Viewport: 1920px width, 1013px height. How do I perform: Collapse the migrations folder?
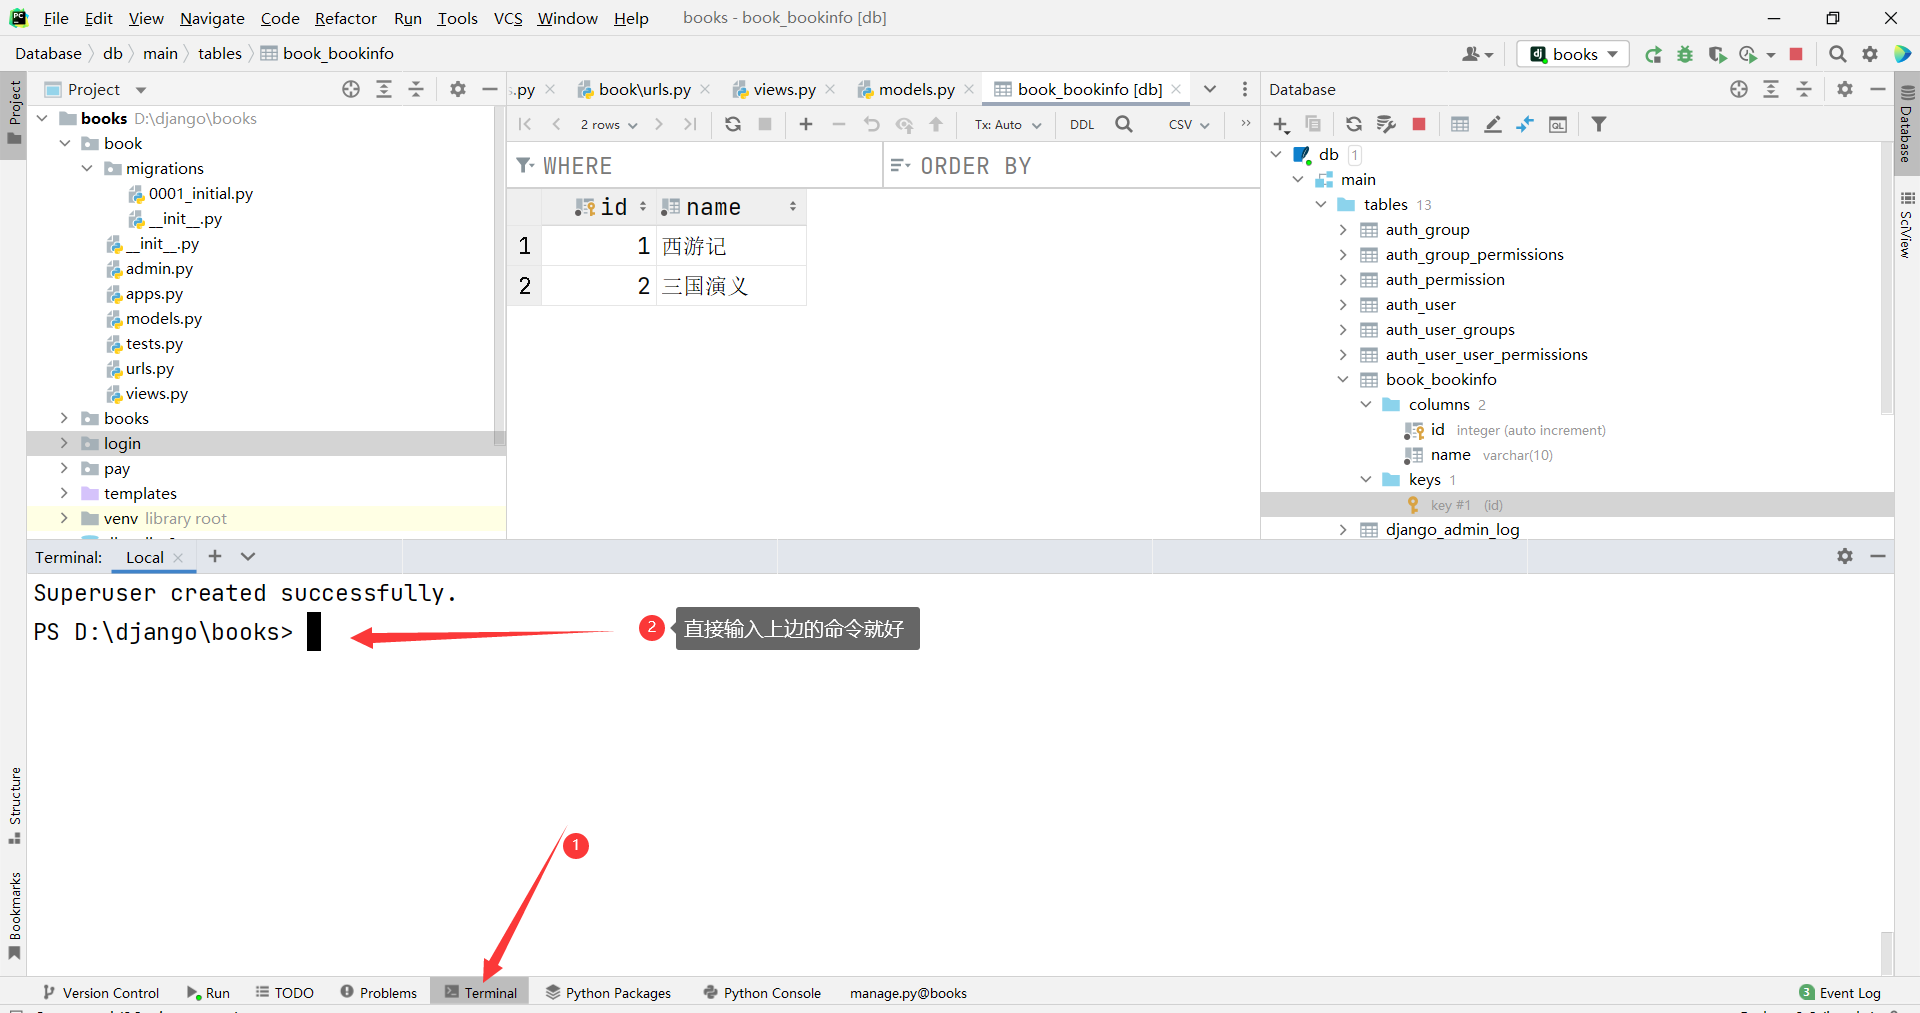point(87,168)
